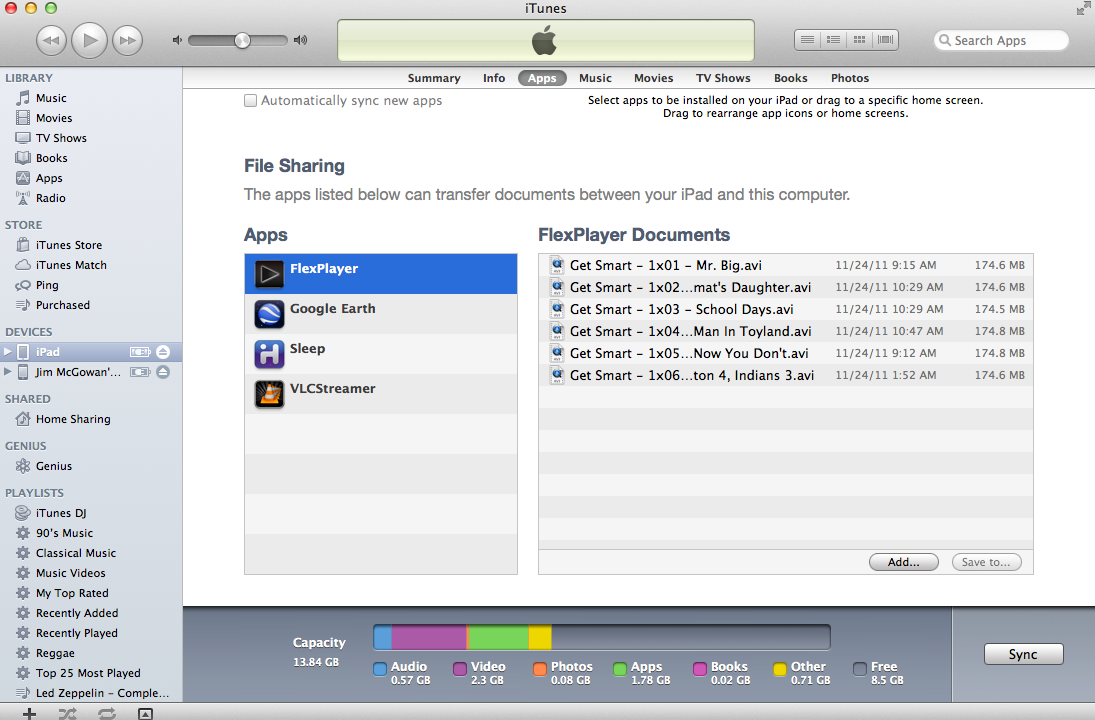This screenshot has height=720, width=1095.
Task: Expand the iPad device disclosure triangle
Action: click(8, 352)
